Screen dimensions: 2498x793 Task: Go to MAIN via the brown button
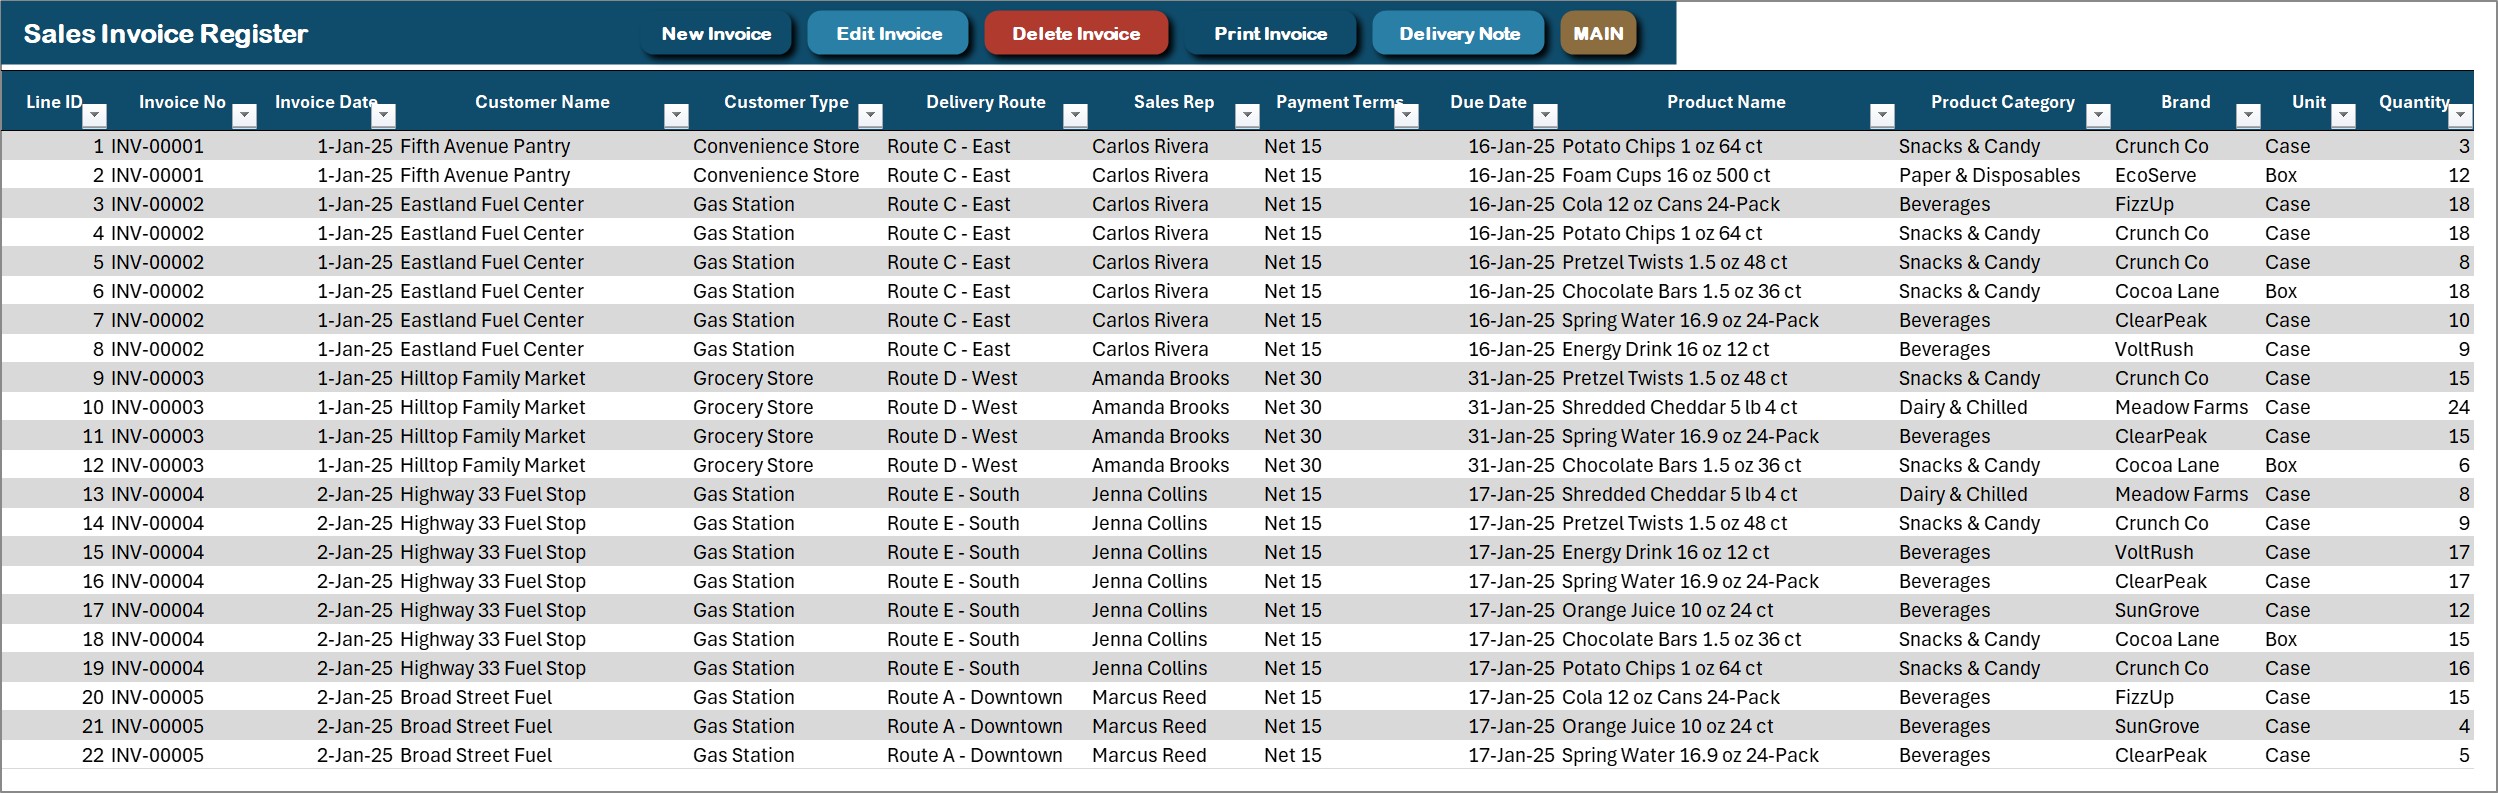(1598, 34)
